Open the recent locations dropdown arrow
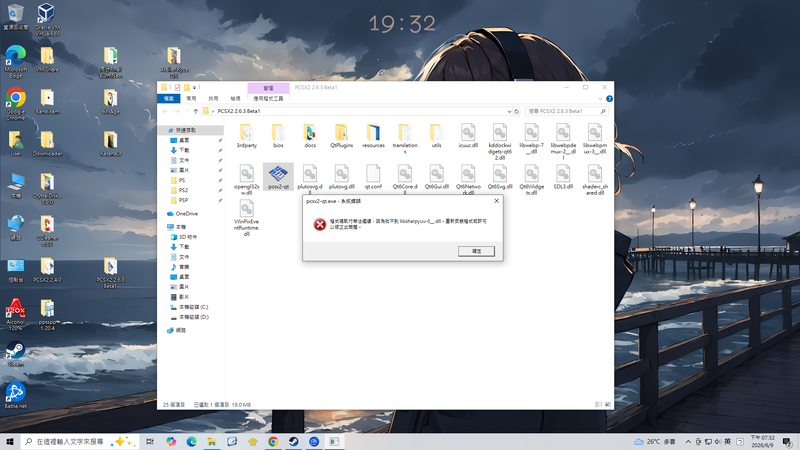Image resolution: width=800 pixels, height=450 pixels. tap(187, 111)
